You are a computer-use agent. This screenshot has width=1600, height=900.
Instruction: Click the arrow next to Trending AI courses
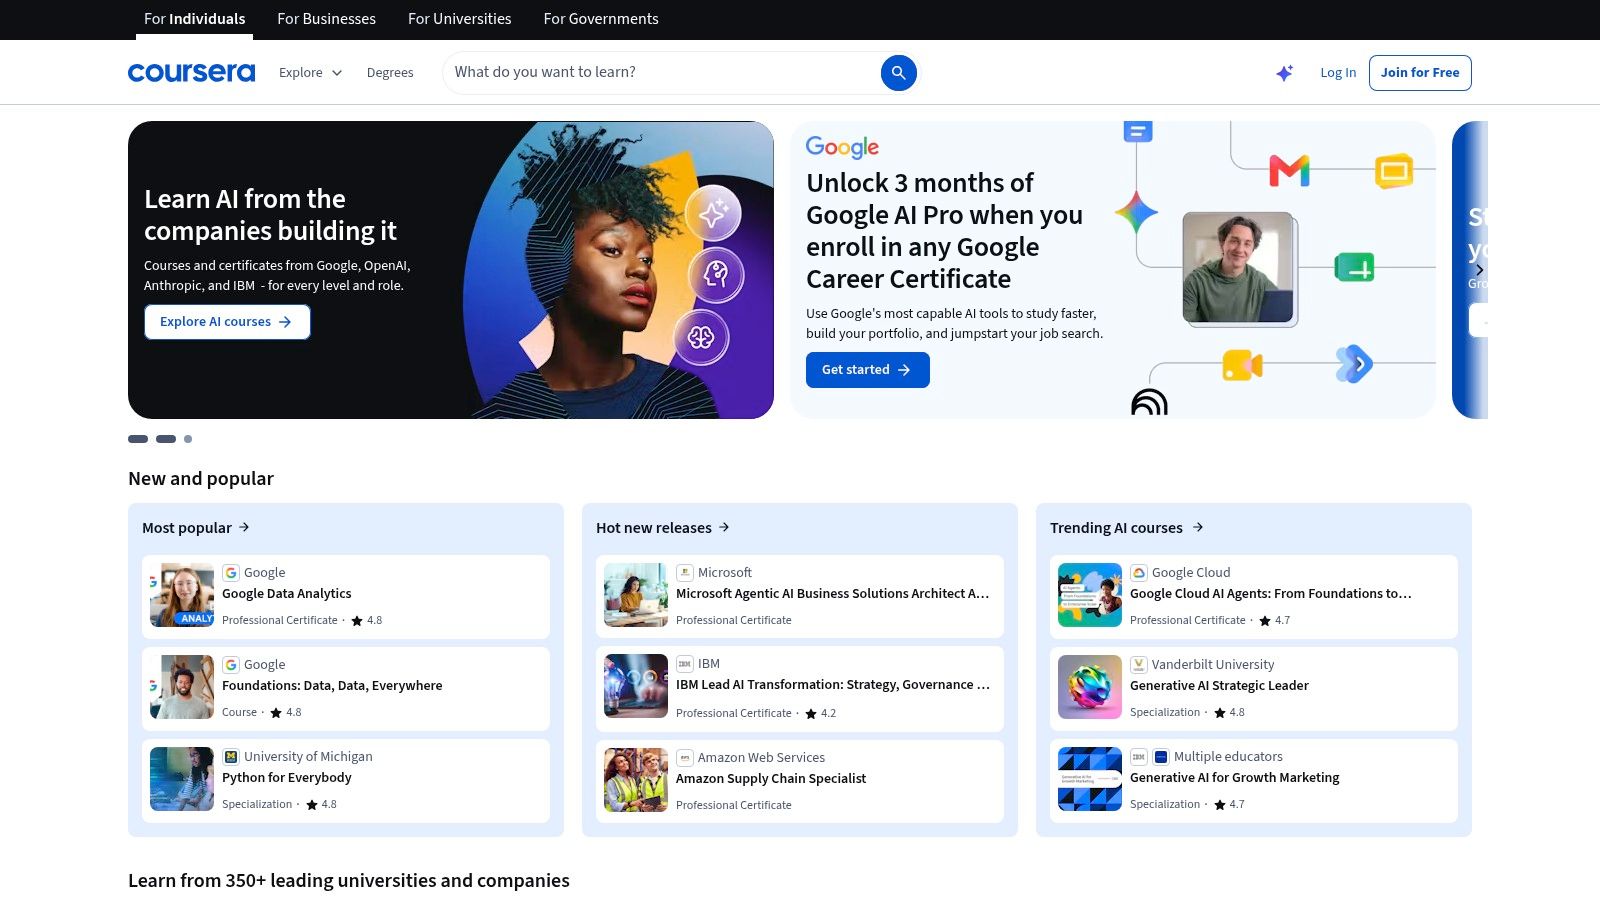1198,527
